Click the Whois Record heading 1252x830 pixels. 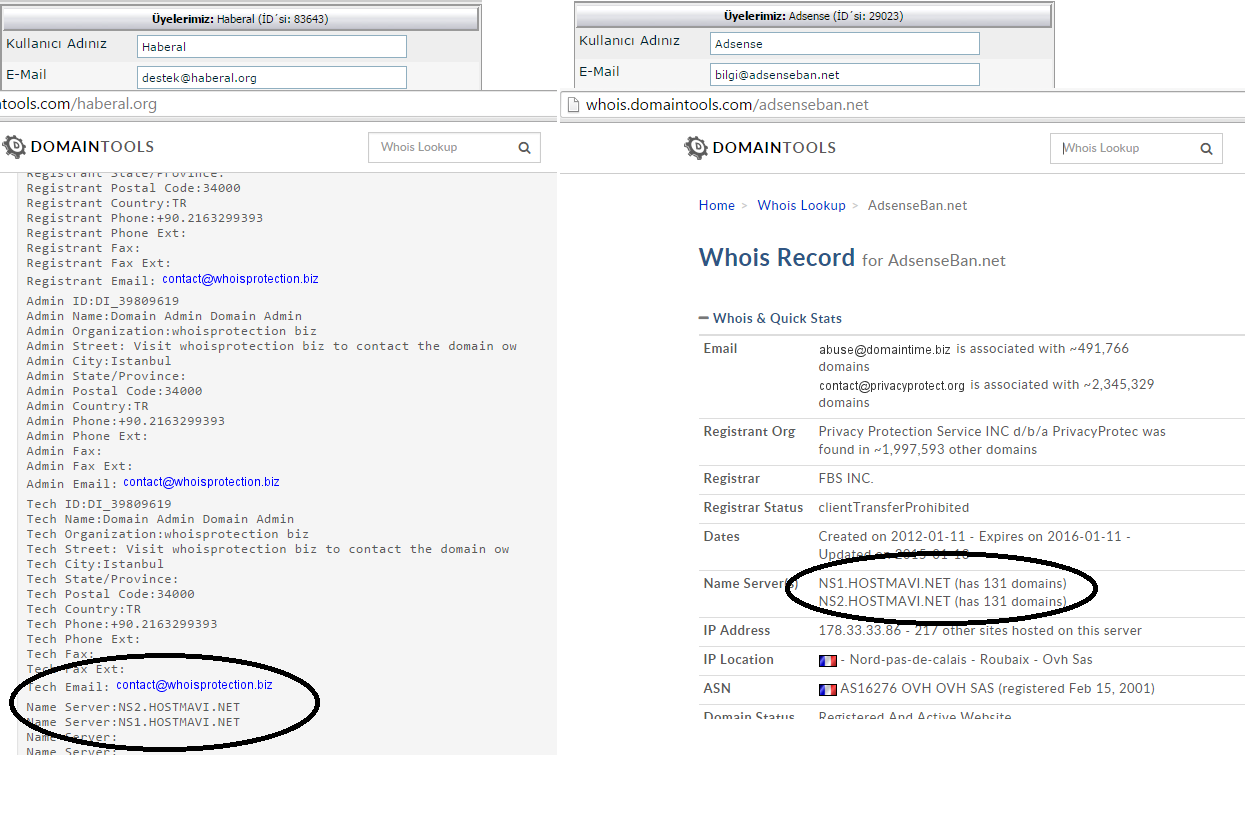pyautogui.click(x=776, y=257)
